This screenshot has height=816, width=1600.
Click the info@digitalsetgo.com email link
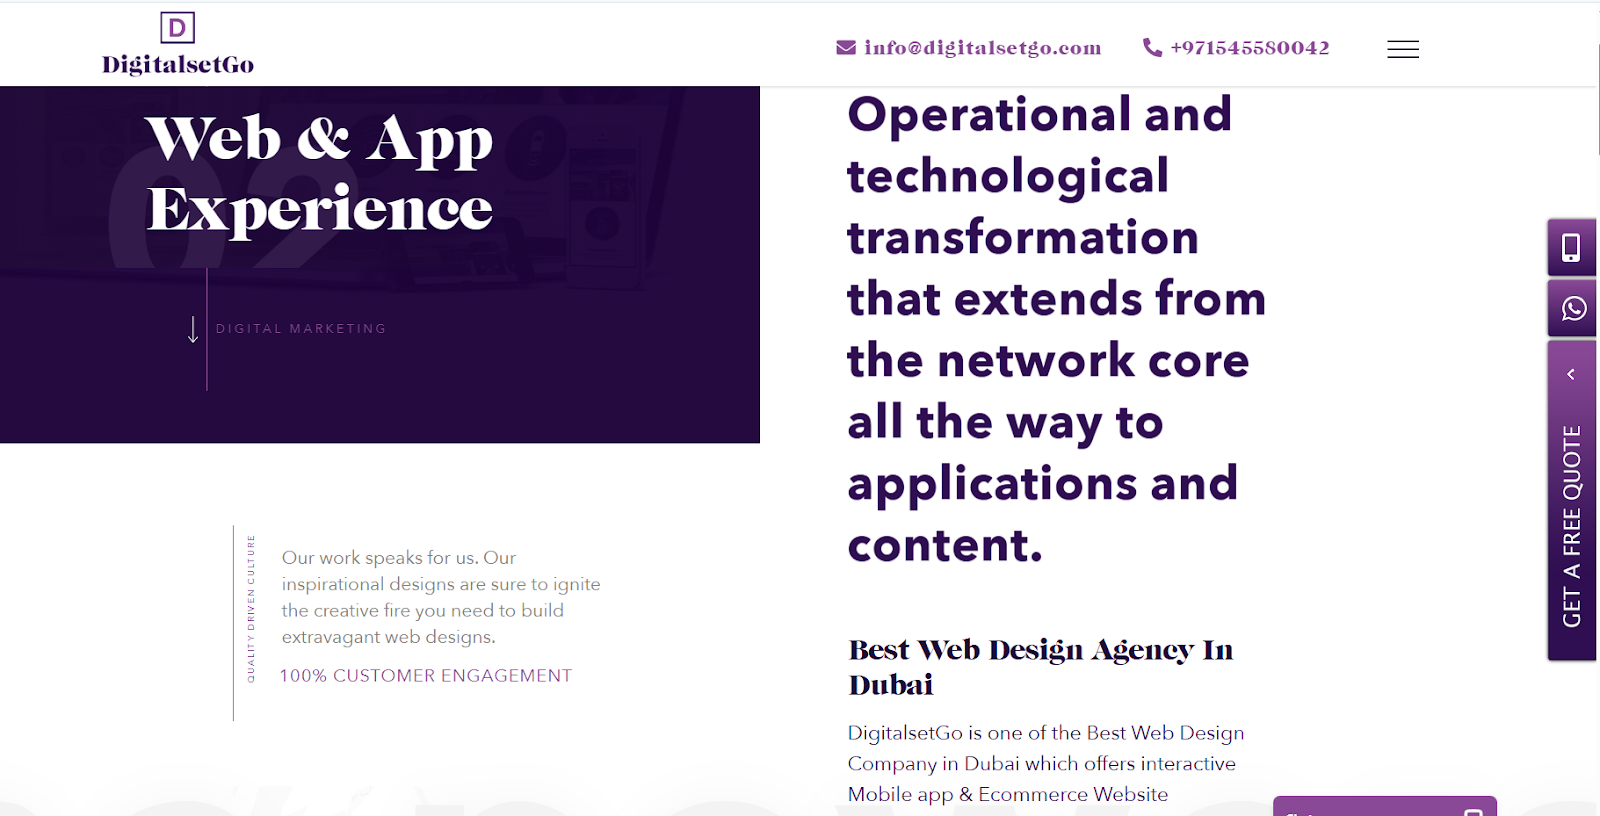tap(982, 48)
